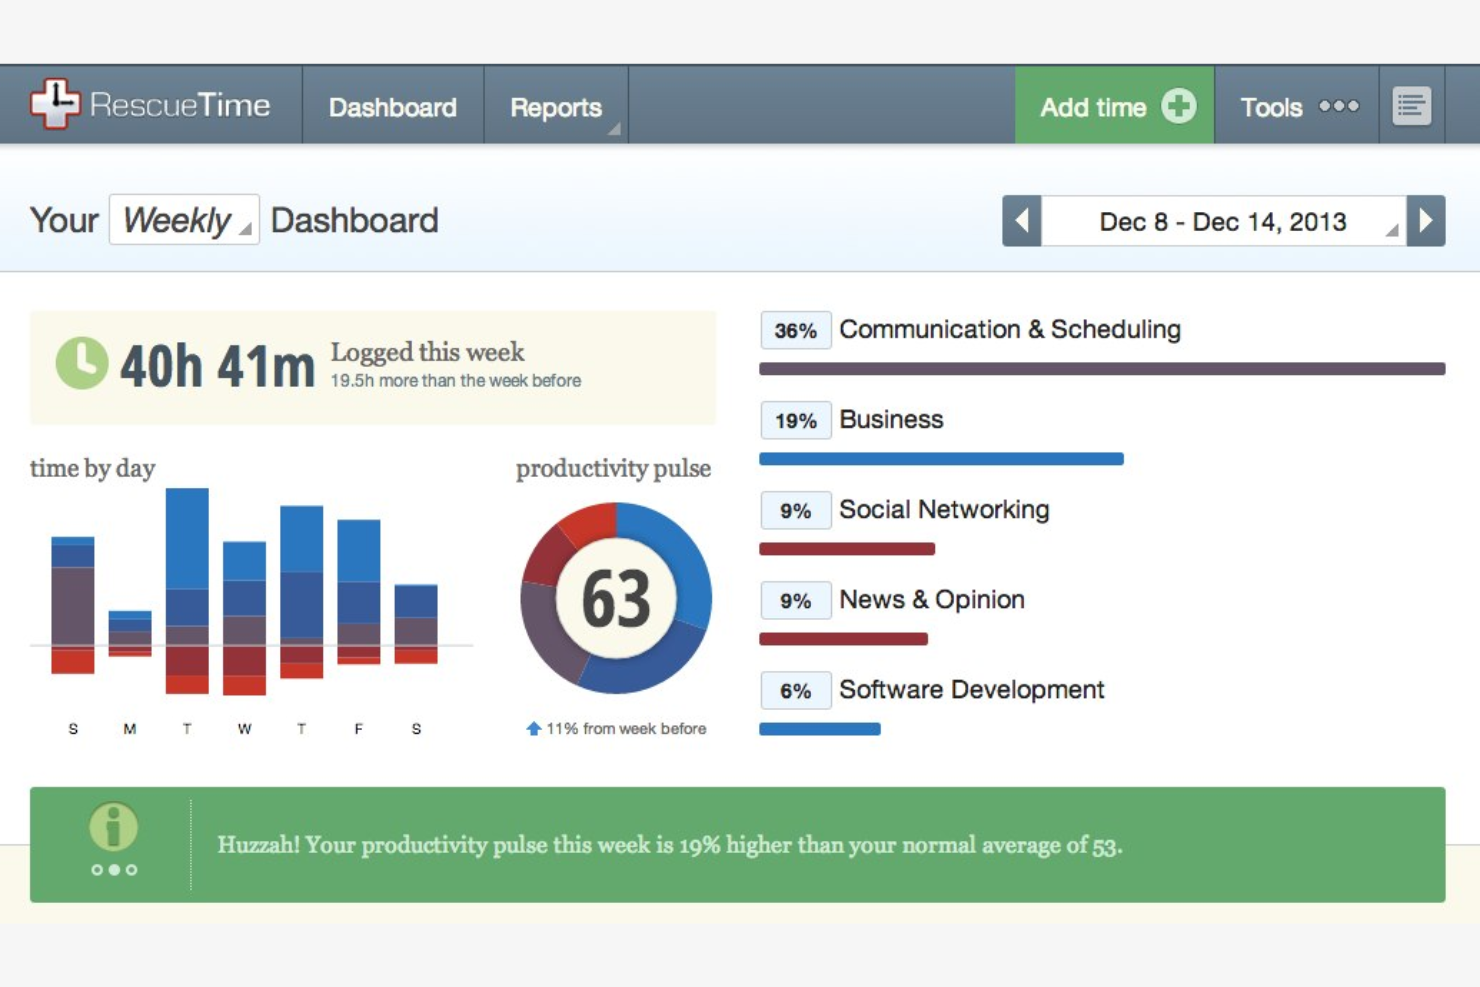The image size is (1480, 987).
Task: Select the Communication & Scheduling category link
Action: [x=1009, y=329]
